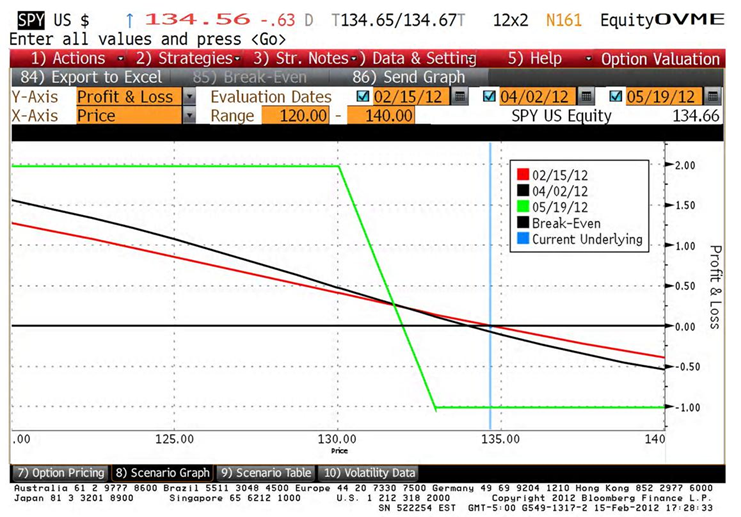Click the SPY US Equity label
This screenshot has width=741, height=517.
coord(561,116)
